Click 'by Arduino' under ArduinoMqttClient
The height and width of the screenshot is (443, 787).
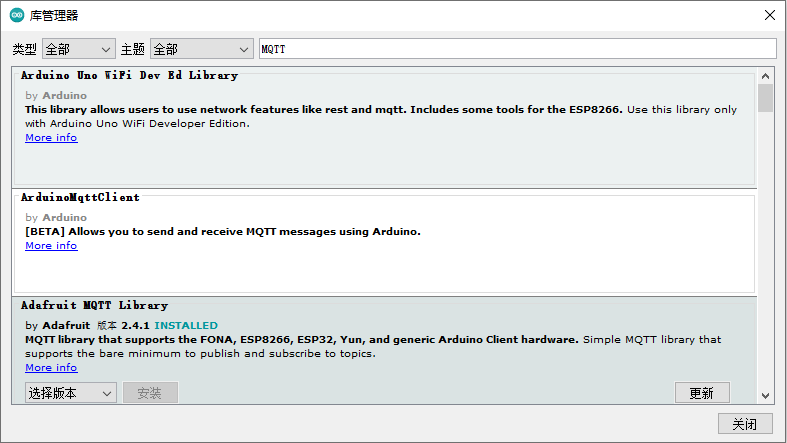click(x=56, y=217)
